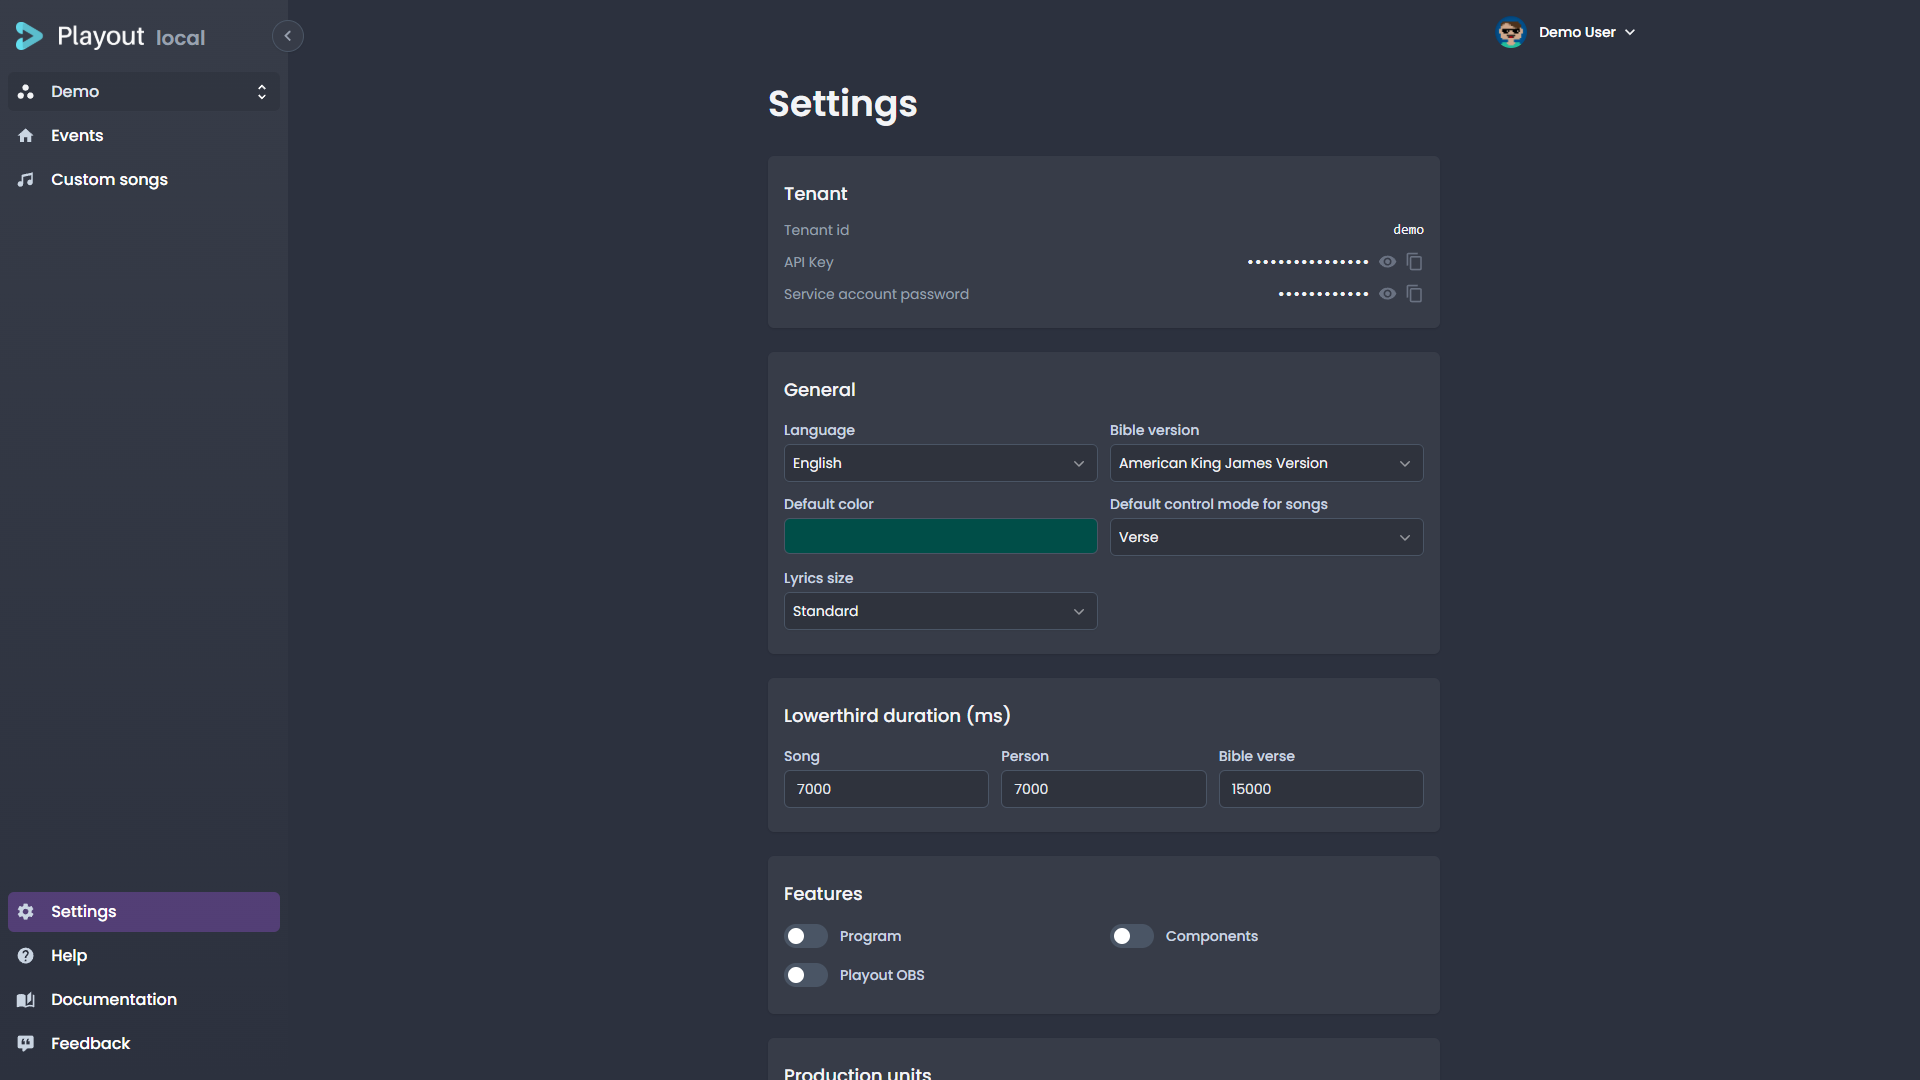The height and width of the screenshot is (1080, 1920).
Task: Click the Demo User avatar
Action: click(x=1511, y=32)
